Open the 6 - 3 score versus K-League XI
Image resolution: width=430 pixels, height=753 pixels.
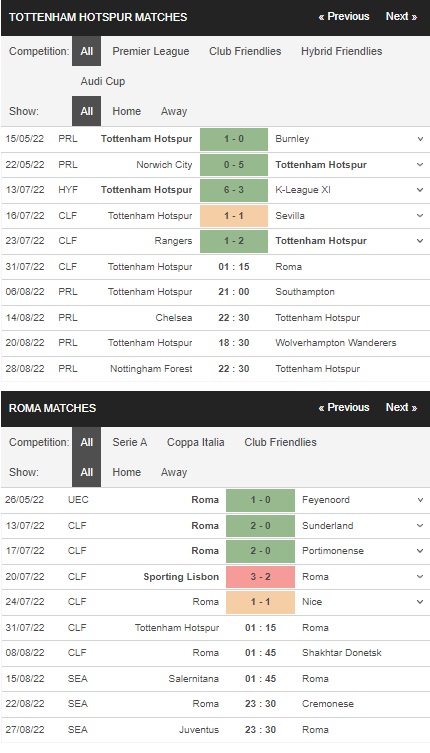pyautogui.click(x=234, y=190)
